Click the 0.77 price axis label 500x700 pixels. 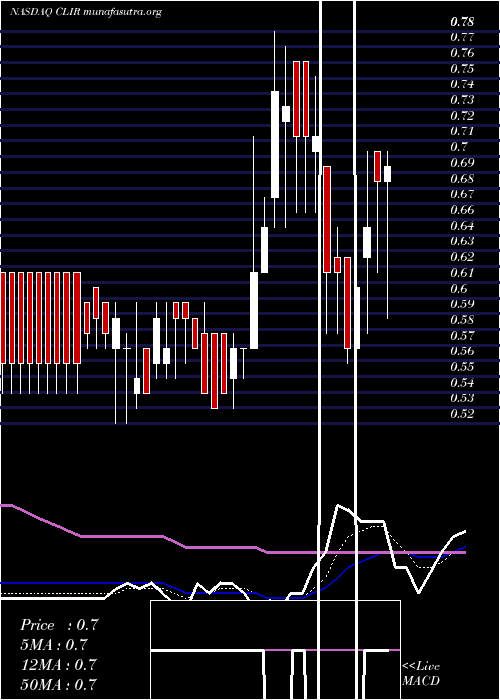coord(462,37)
